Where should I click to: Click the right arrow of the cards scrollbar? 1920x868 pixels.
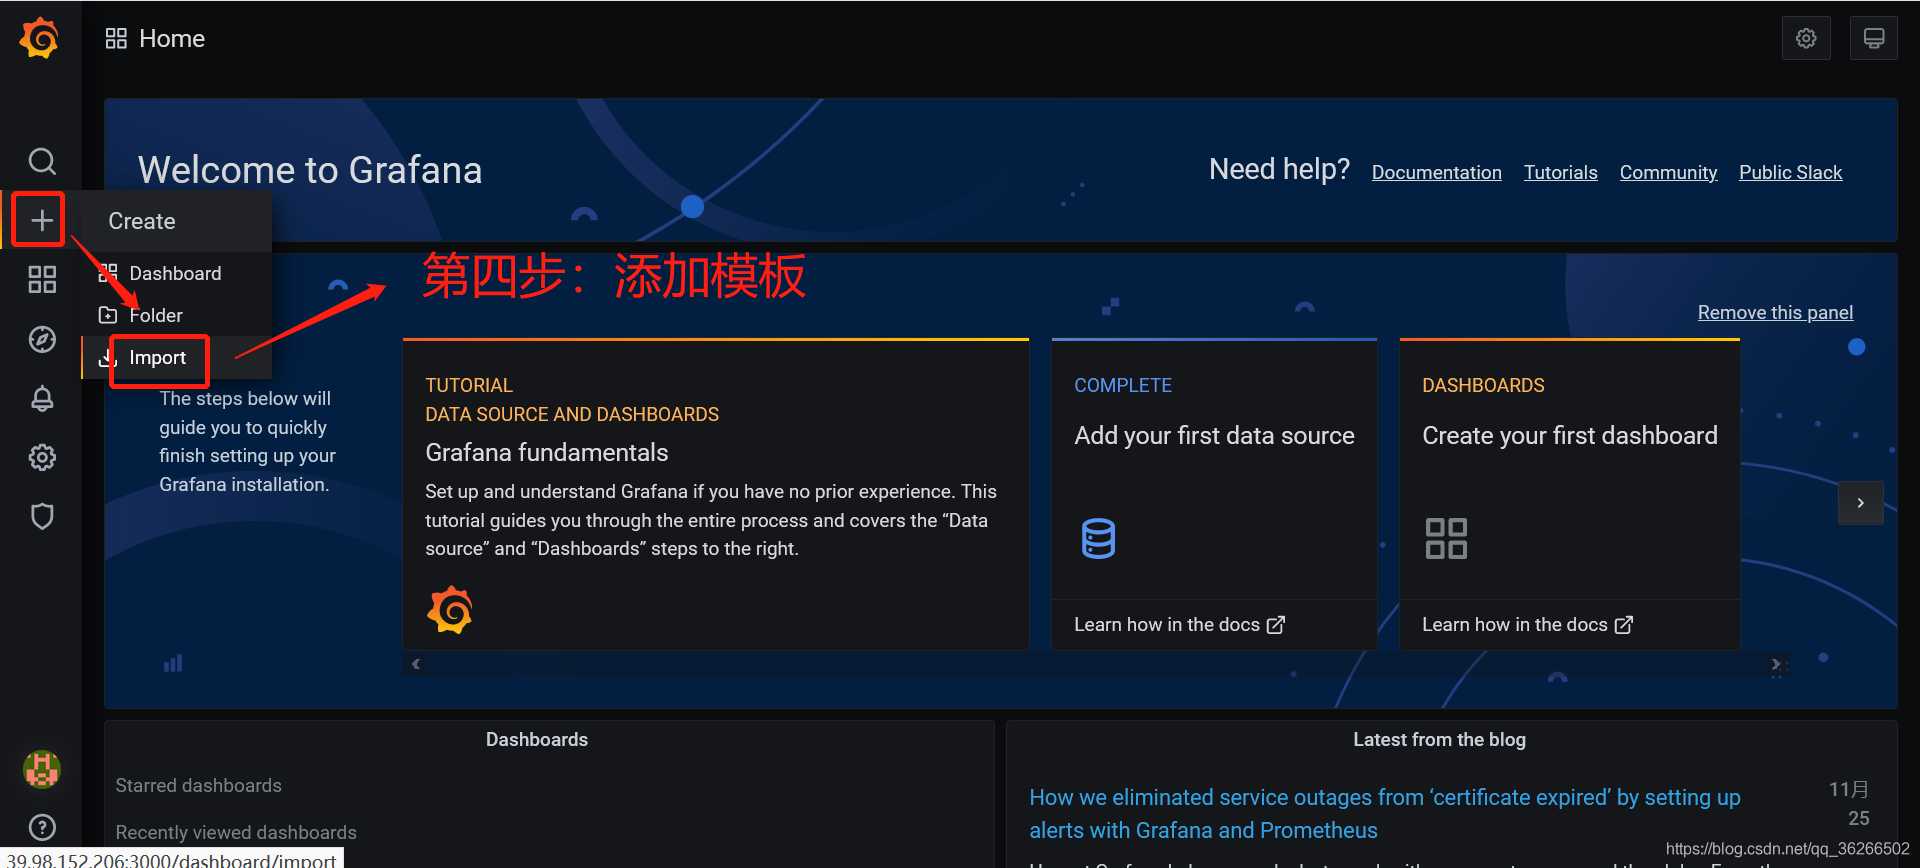click(1775, 663)
